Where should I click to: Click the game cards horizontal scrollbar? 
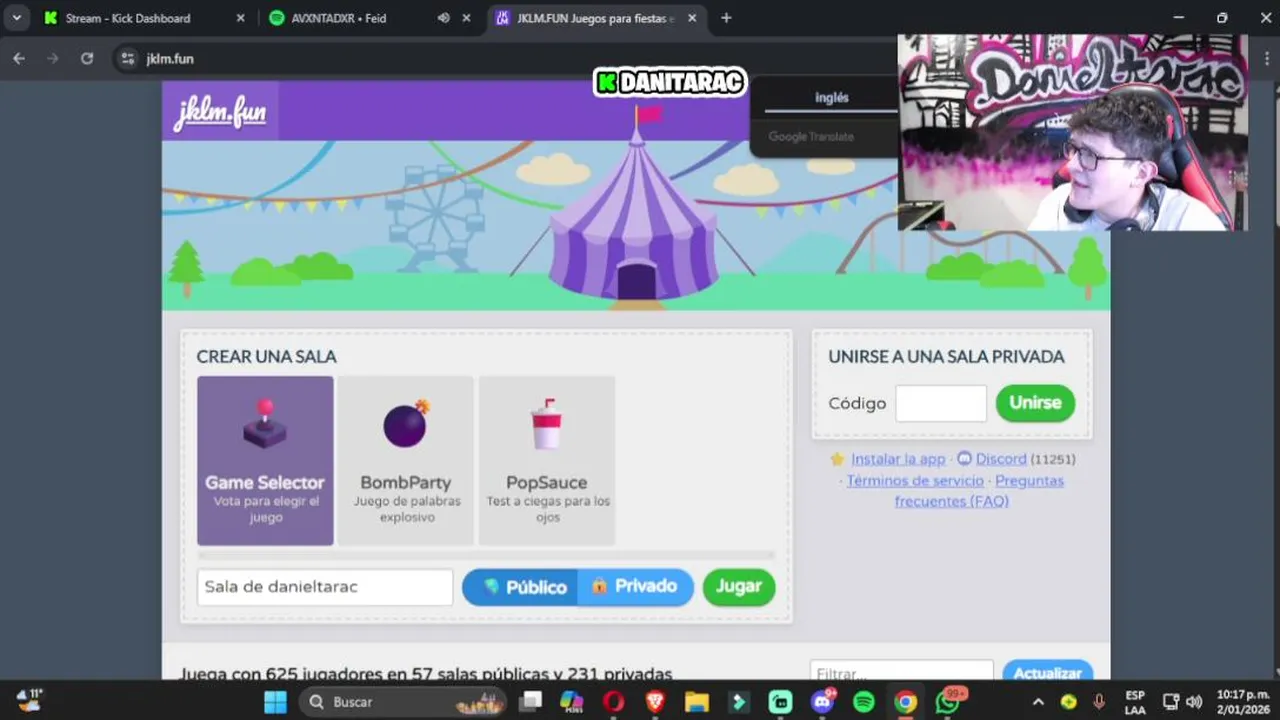(486, 555)
